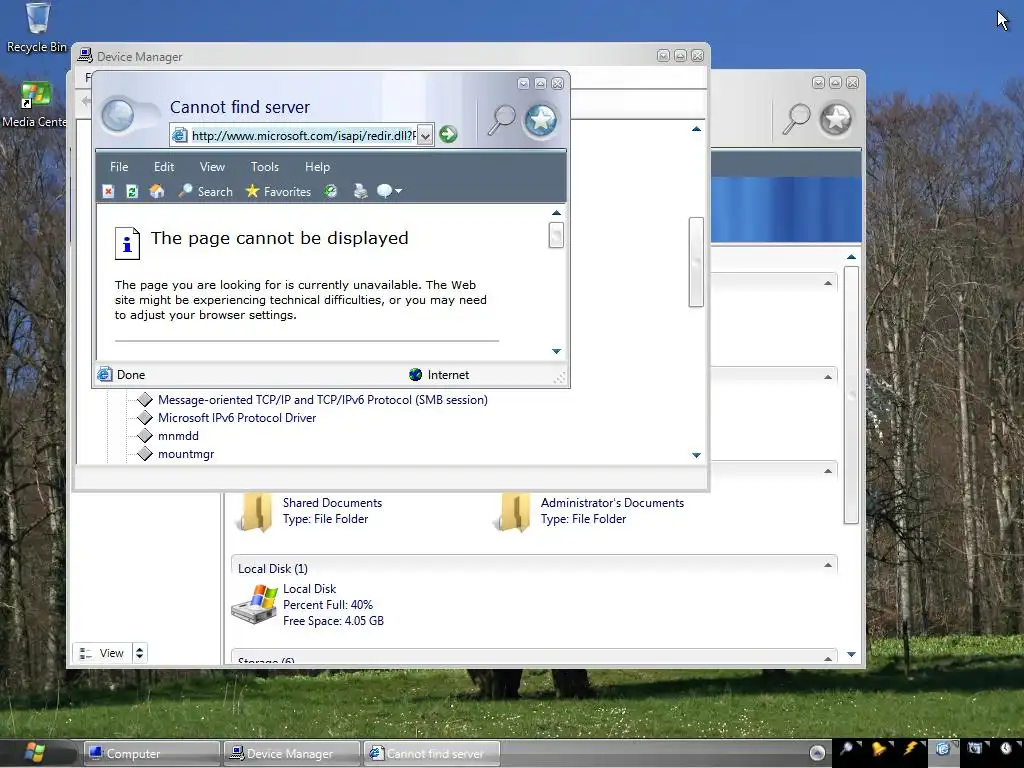Stop loading the page in browser toolbar
This screenshot has height=768, width=1024.
tap(108, 191)
